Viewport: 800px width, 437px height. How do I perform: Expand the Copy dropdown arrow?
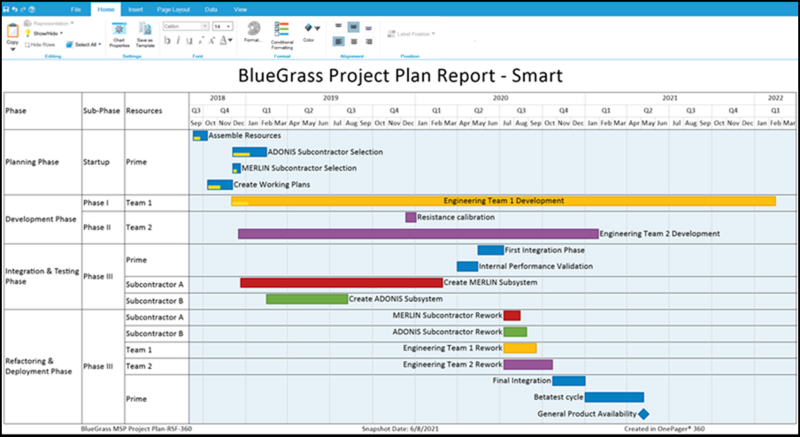[x=13, y=49]
